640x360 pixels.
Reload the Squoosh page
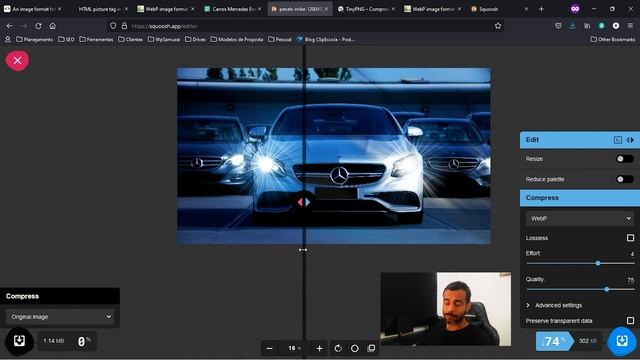38,26
